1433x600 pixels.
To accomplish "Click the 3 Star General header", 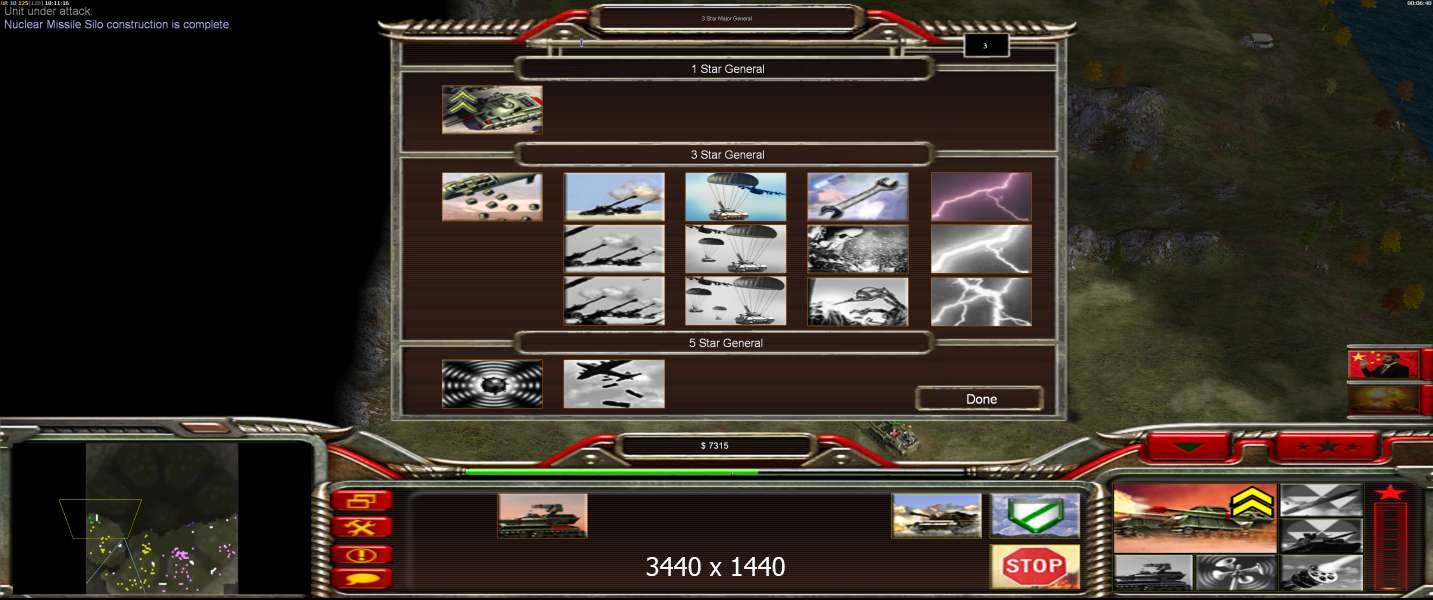I will pyautogui.click(x=727, y=155).
